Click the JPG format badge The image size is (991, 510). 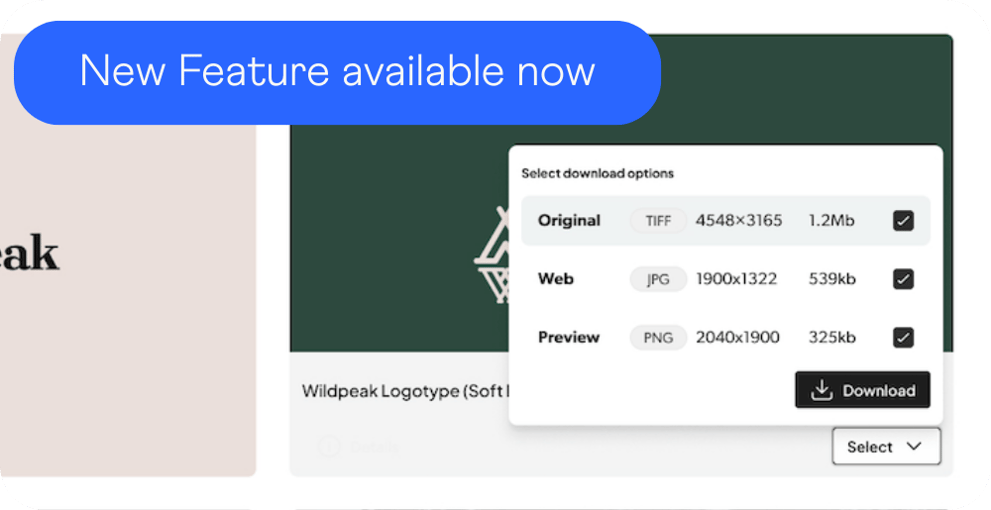pos(658,279)
